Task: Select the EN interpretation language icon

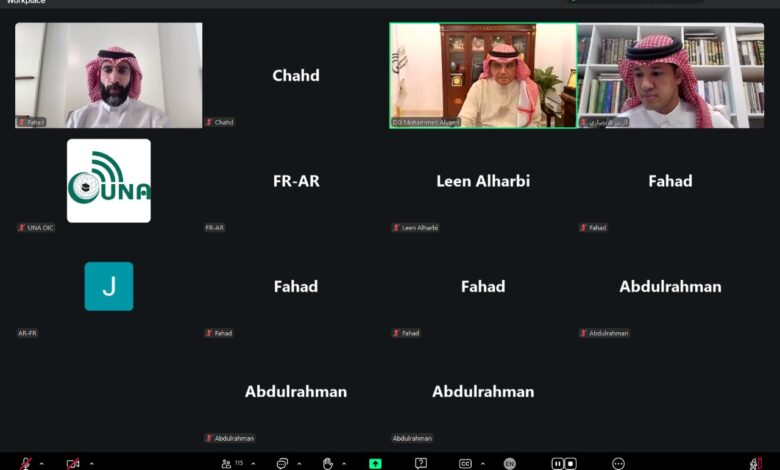Action: coord(509,464)
